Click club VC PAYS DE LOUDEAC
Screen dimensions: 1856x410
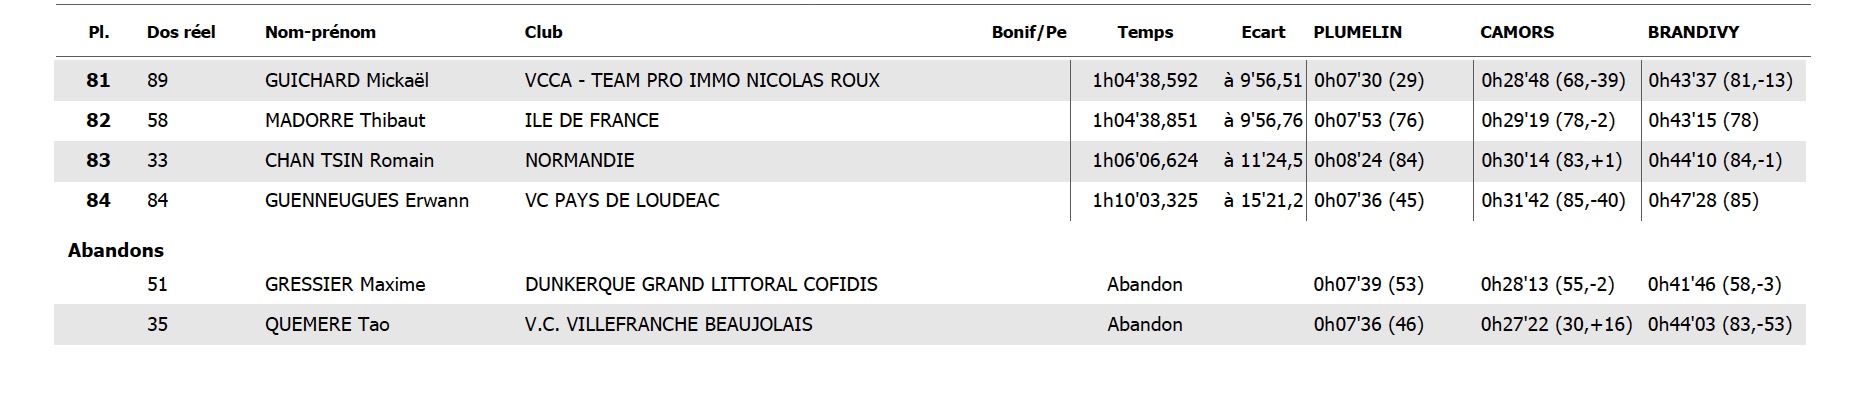622,200
